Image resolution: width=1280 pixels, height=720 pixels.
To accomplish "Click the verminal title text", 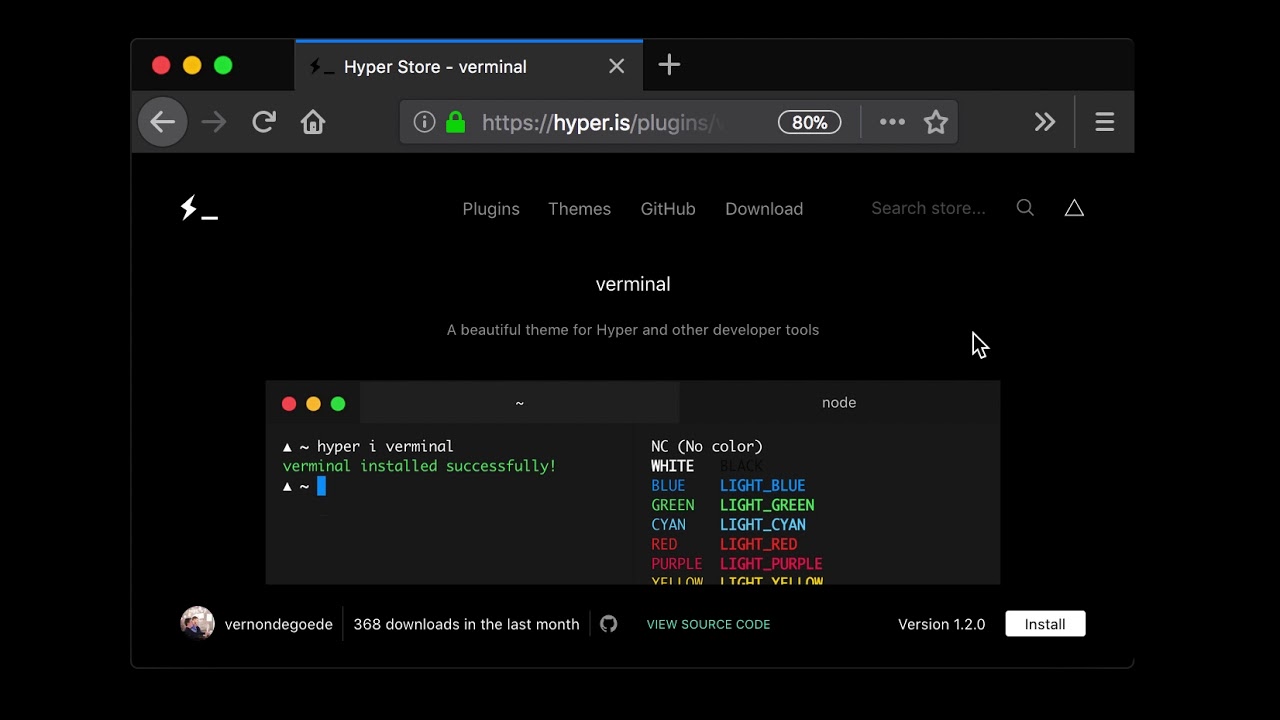I will (x=633, y=284).
